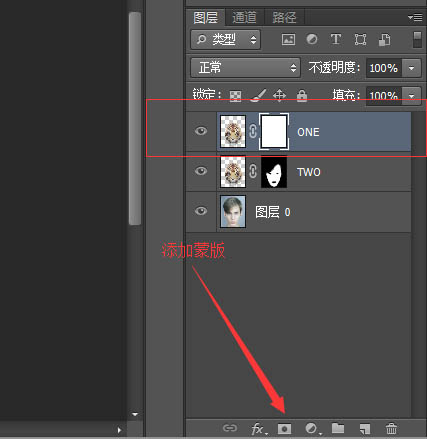Click the link layers icon
The image size is (427, 439).
coord(230,428)
